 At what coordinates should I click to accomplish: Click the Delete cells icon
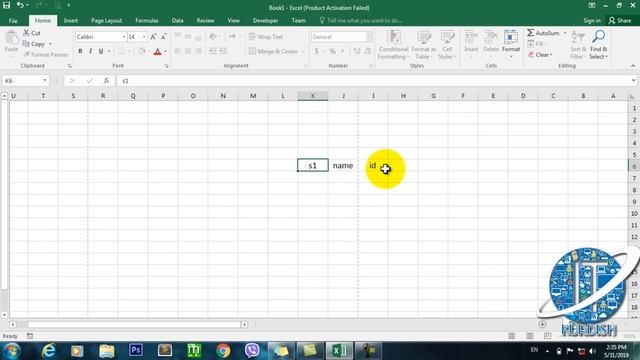[x=491, y=38]
